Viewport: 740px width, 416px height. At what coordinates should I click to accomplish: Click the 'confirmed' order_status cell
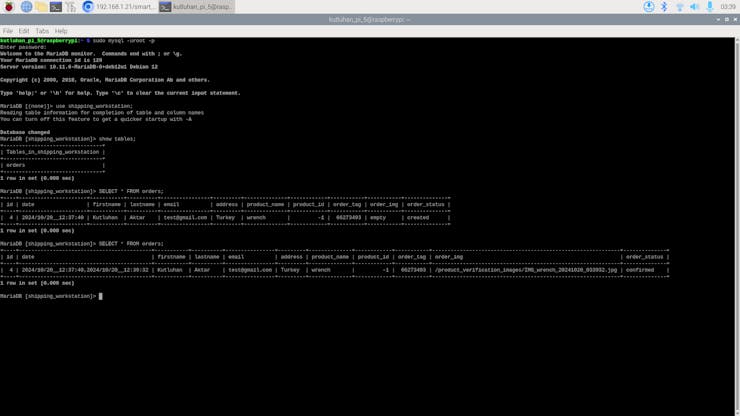(640, 270)
